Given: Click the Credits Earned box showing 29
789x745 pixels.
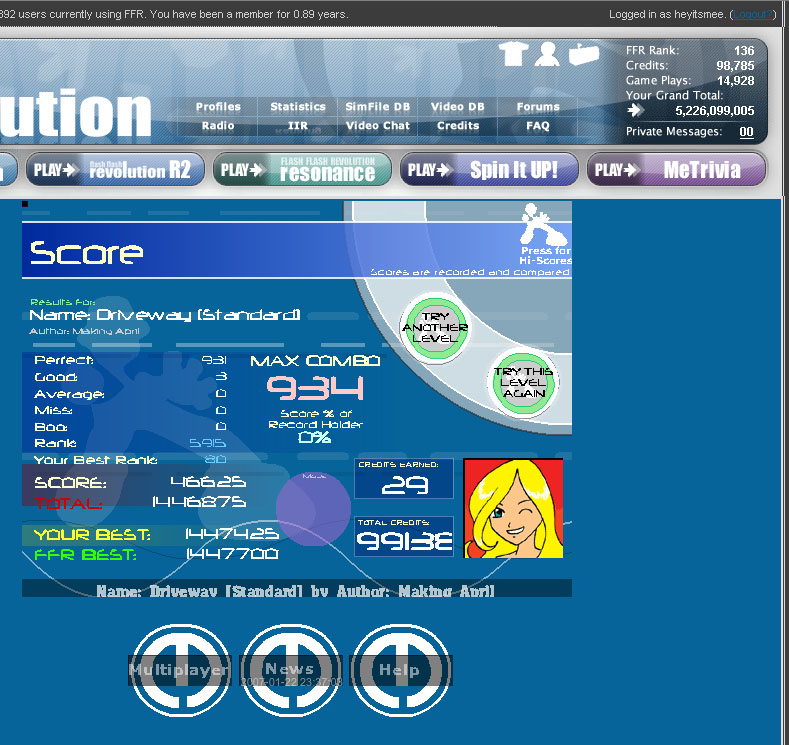Looking at the screenshot, I should (404, 478).
